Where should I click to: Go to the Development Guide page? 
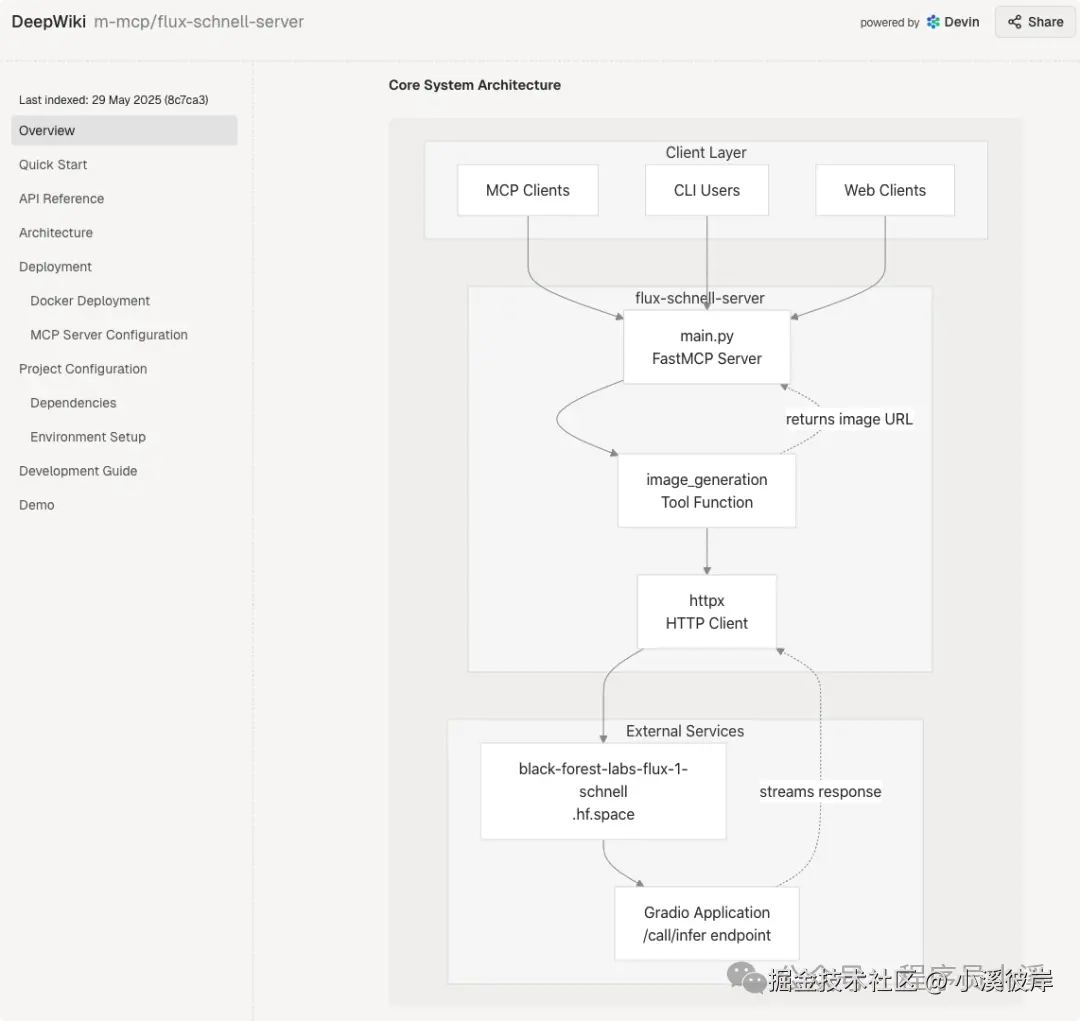(78, 471)
